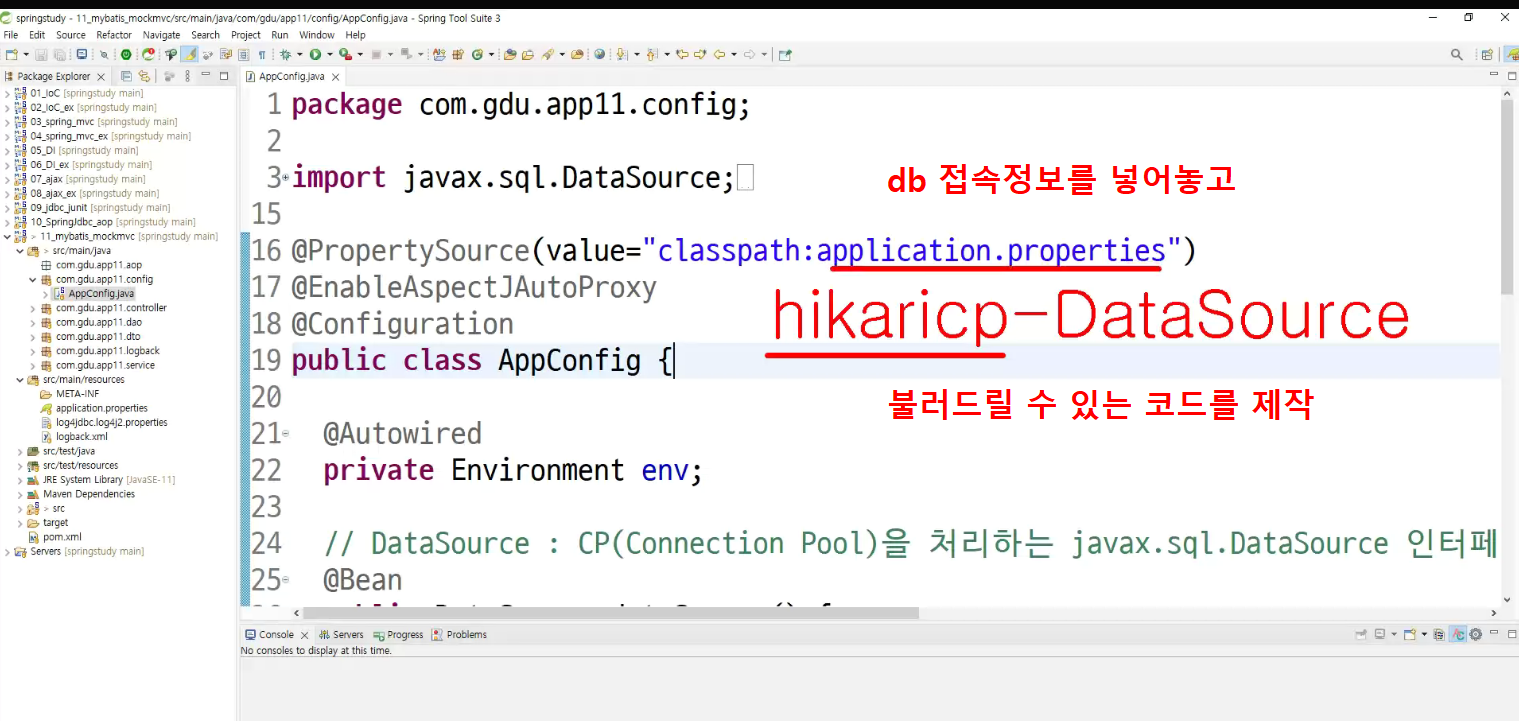Click the Relaunch green circular arrow icon
1519x721 pixels.
(148, 54)
